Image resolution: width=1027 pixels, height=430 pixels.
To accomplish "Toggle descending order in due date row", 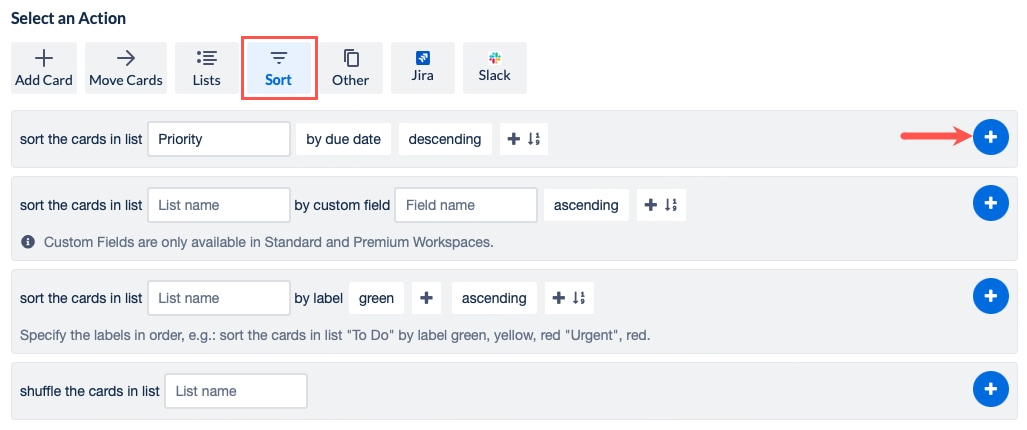I will pyautogui.click(x=444, y=139).
